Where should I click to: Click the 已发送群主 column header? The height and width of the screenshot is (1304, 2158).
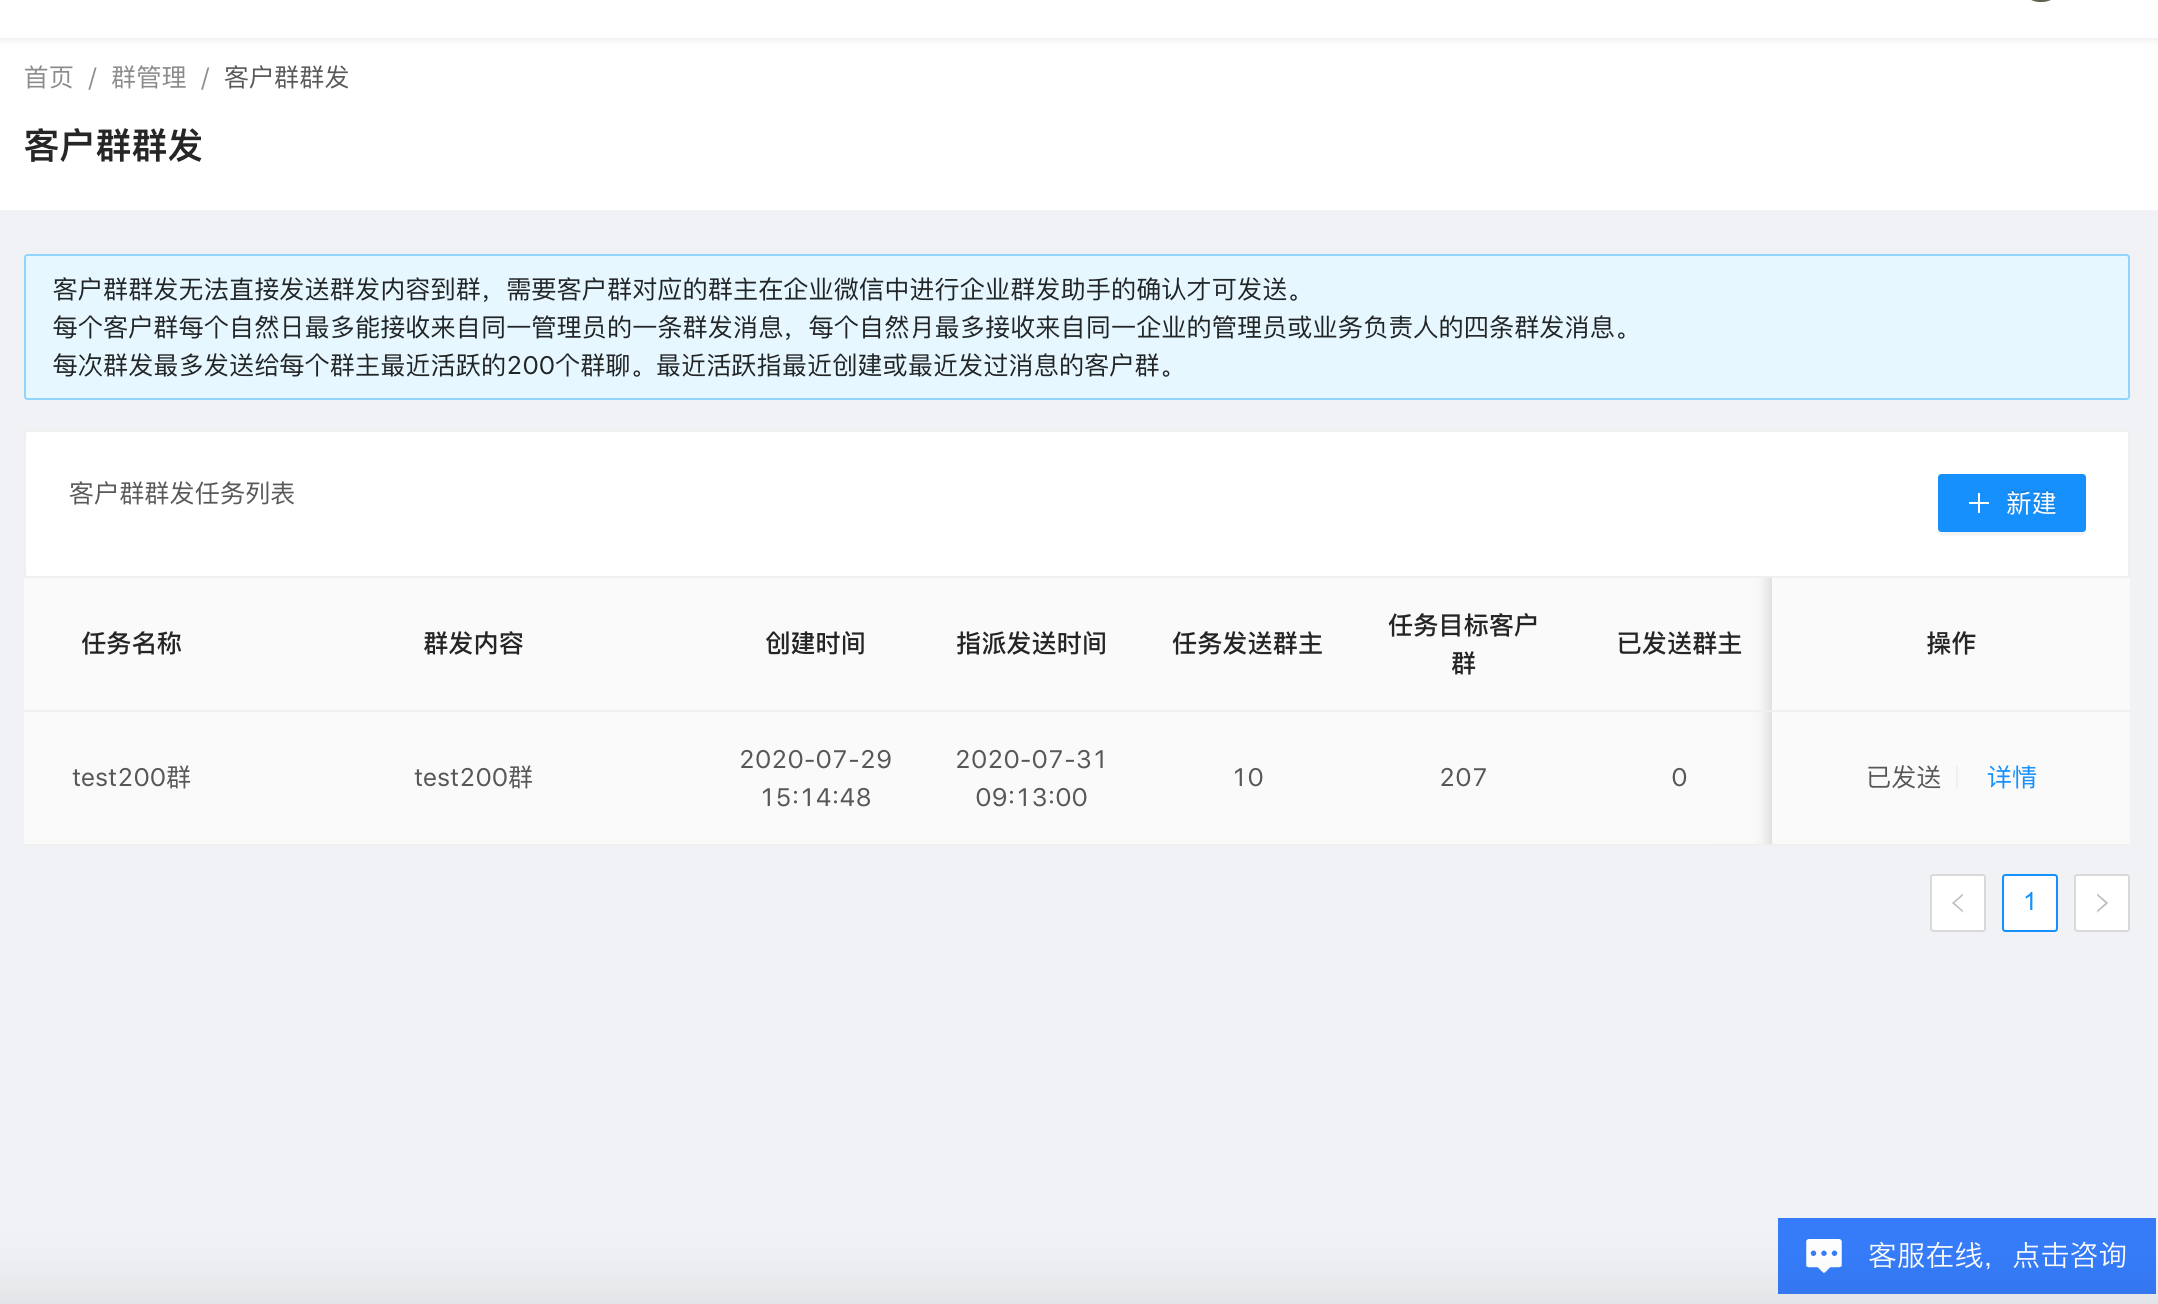(1679, 643)
